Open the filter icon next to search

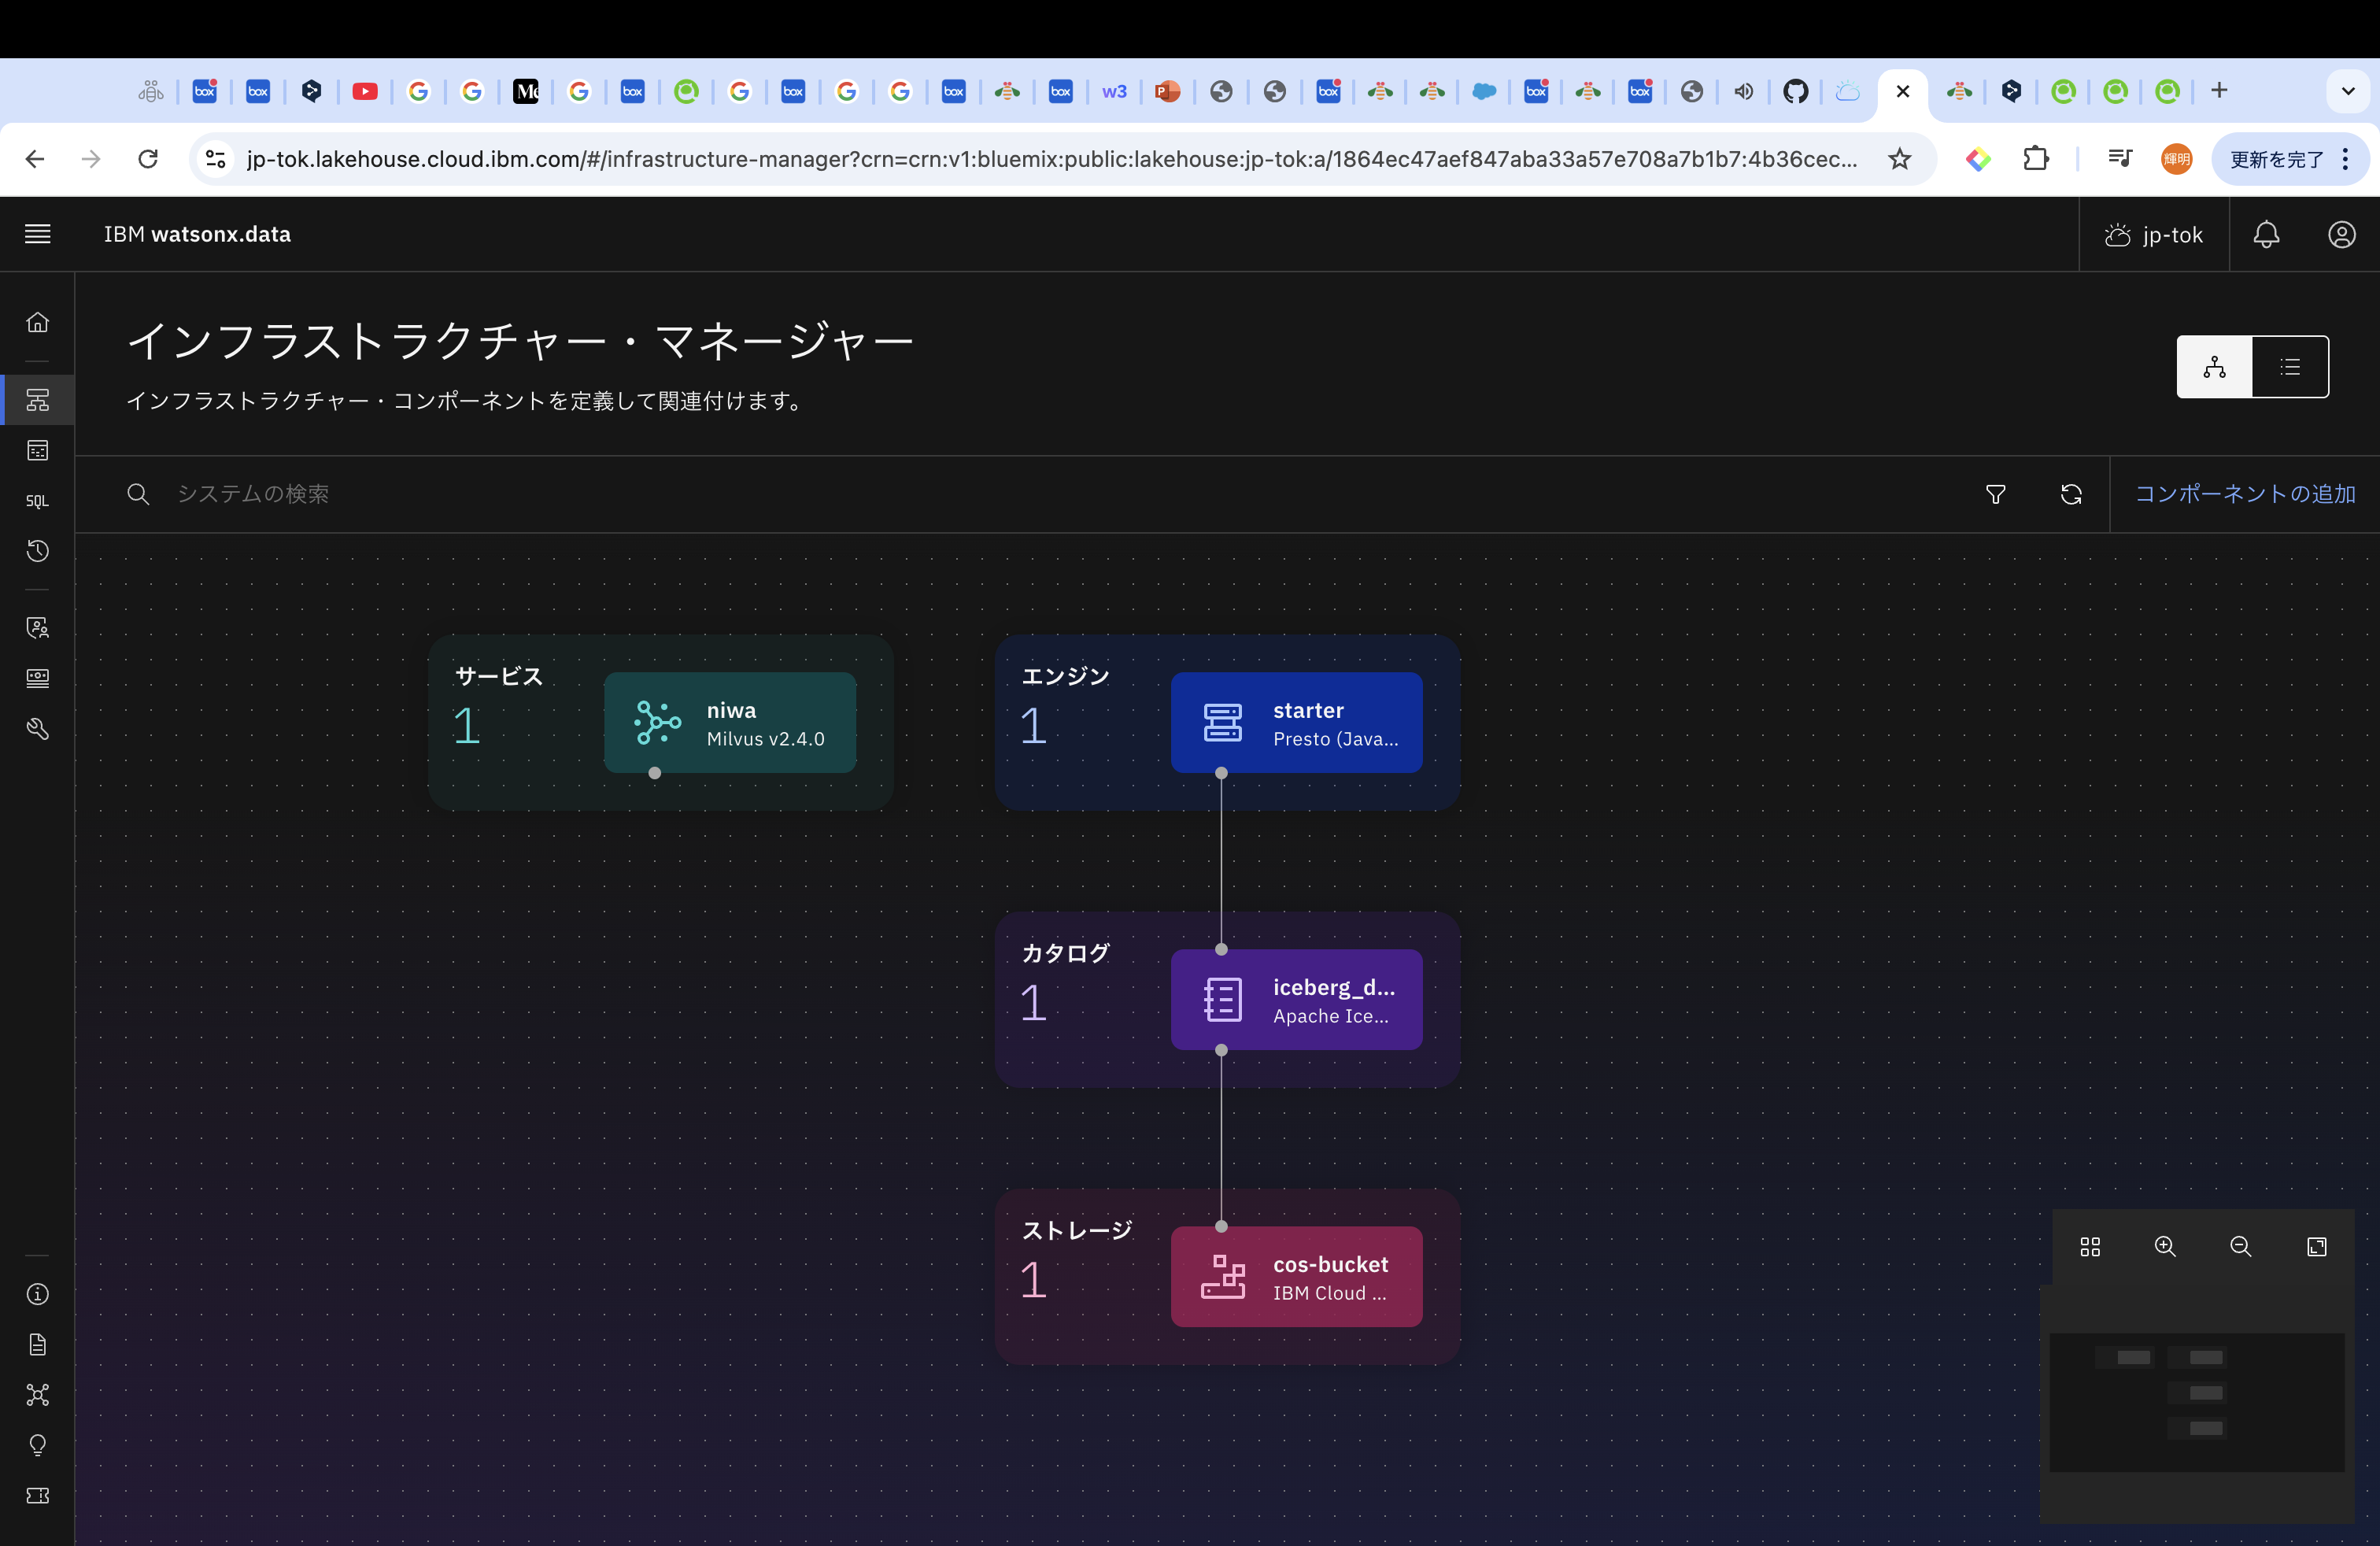1995,494
